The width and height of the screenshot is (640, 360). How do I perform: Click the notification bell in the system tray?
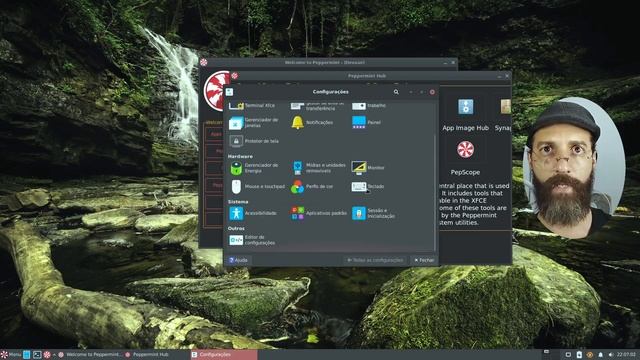(600, 355)
